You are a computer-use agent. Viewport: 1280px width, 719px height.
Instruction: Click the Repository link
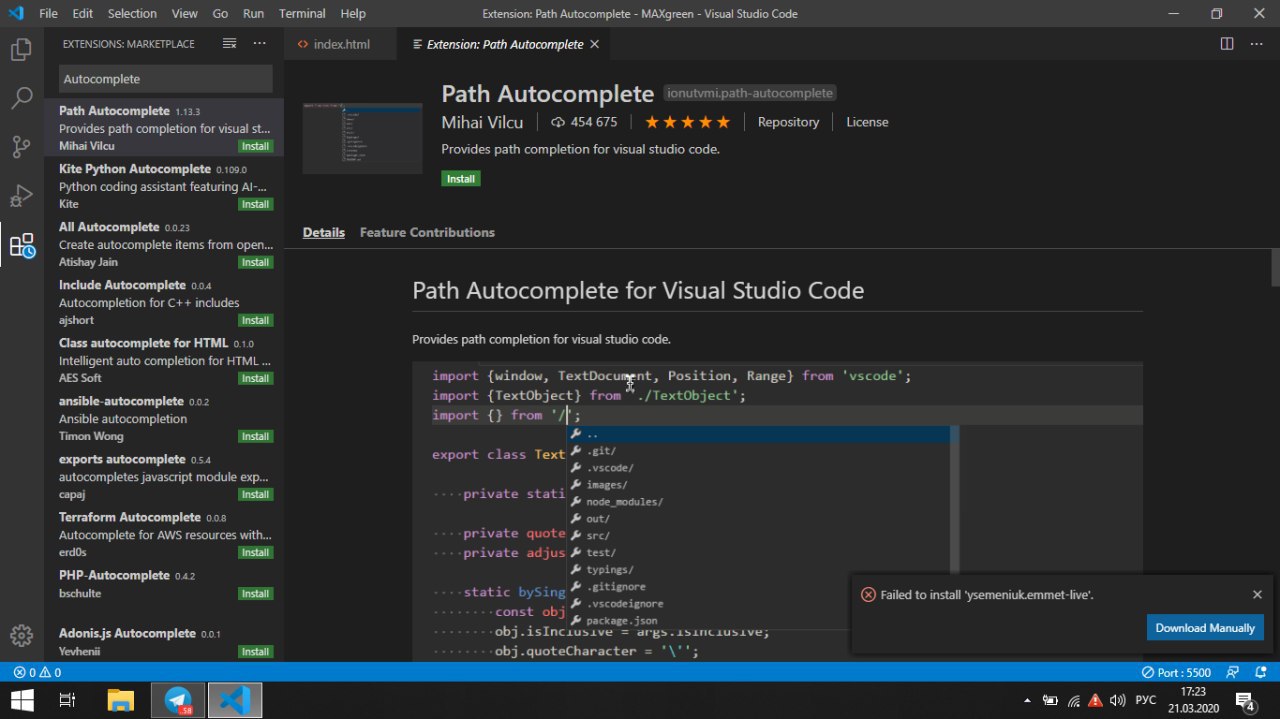(x=788, y=122)
